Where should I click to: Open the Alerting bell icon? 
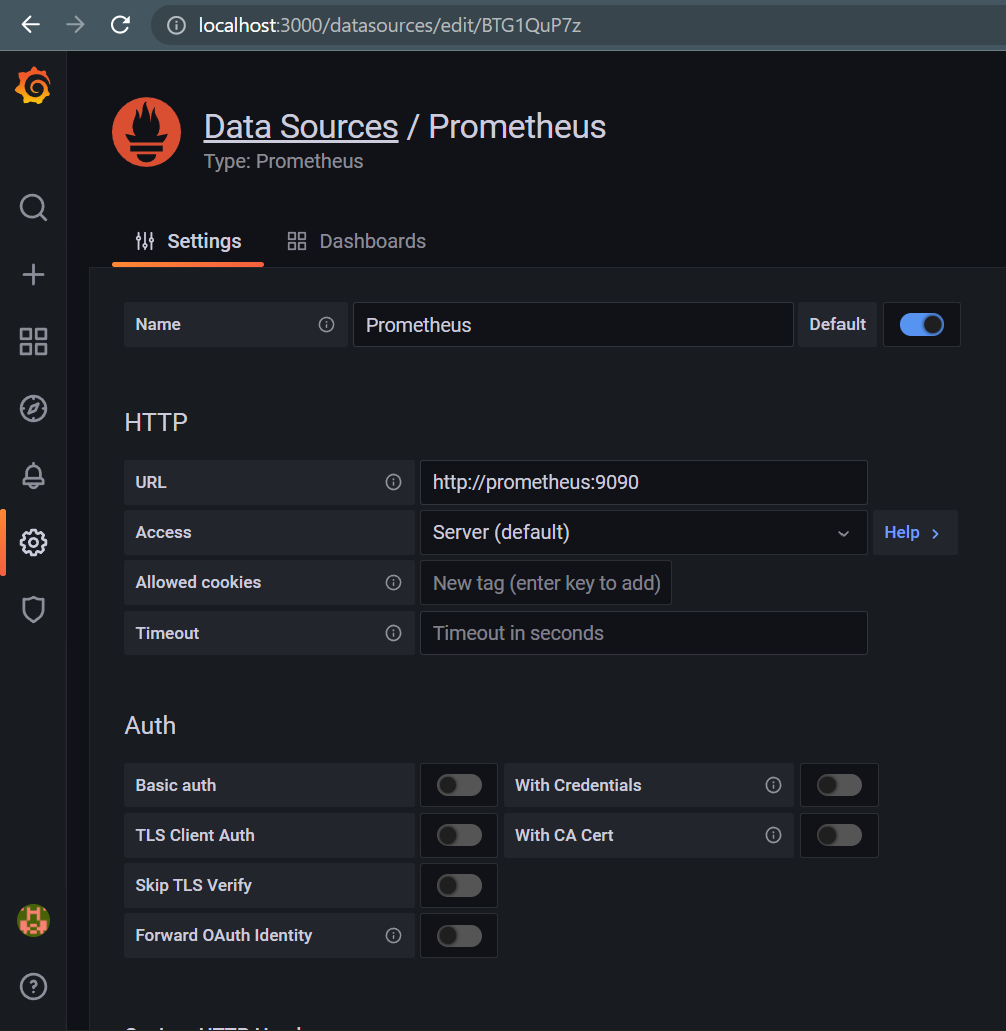pos(33,476)
